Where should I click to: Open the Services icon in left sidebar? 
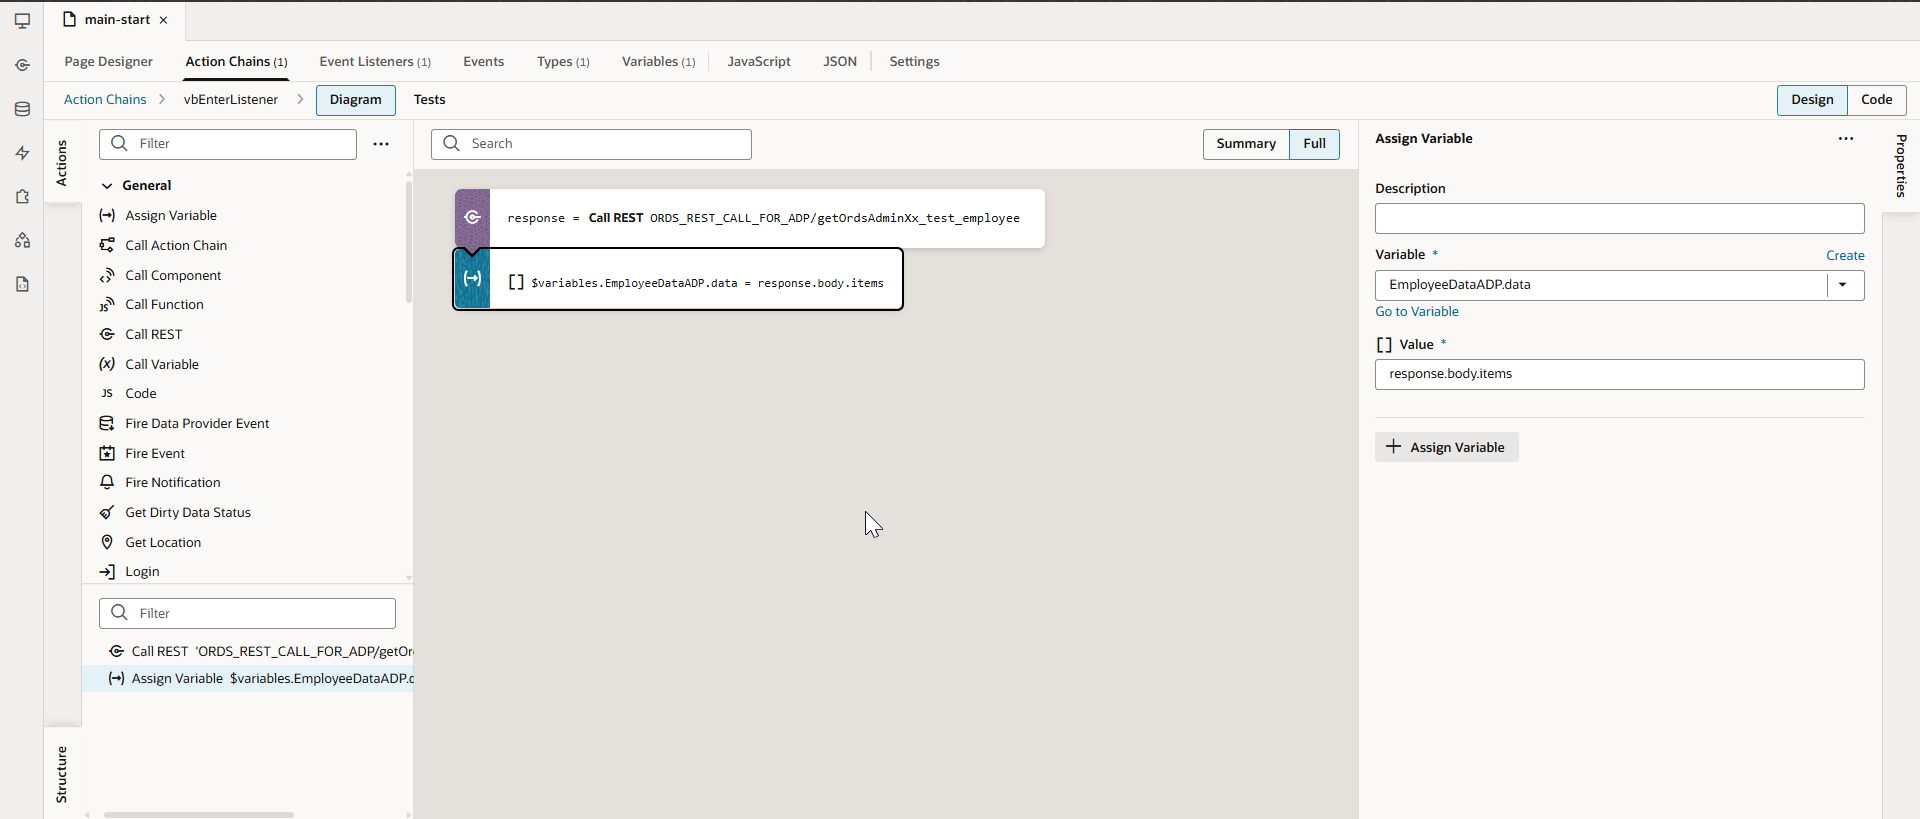[22, 65]
